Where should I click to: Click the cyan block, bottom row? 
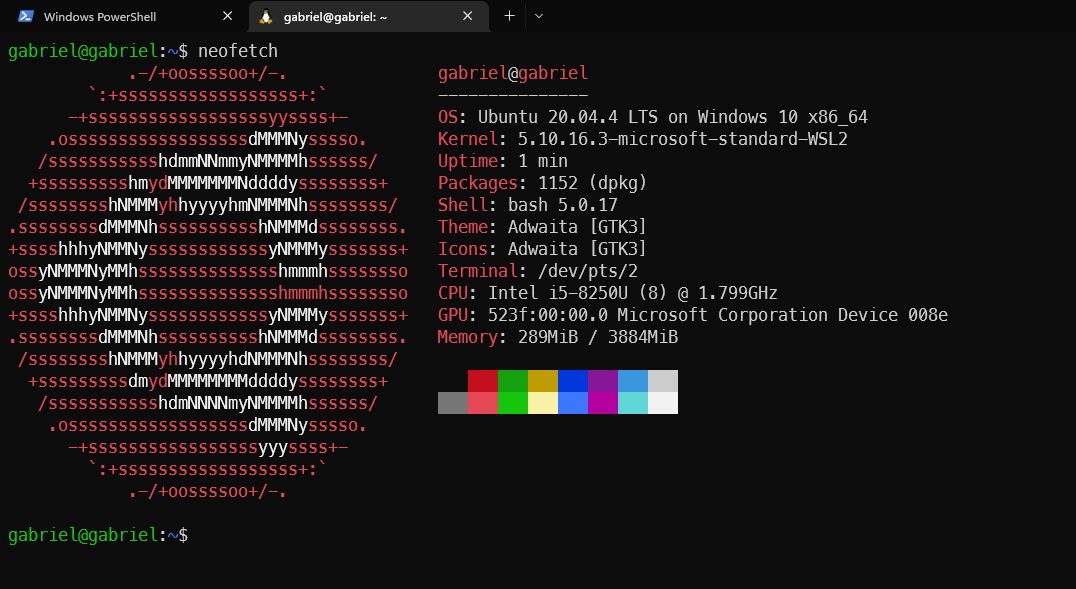pos(633,403)
